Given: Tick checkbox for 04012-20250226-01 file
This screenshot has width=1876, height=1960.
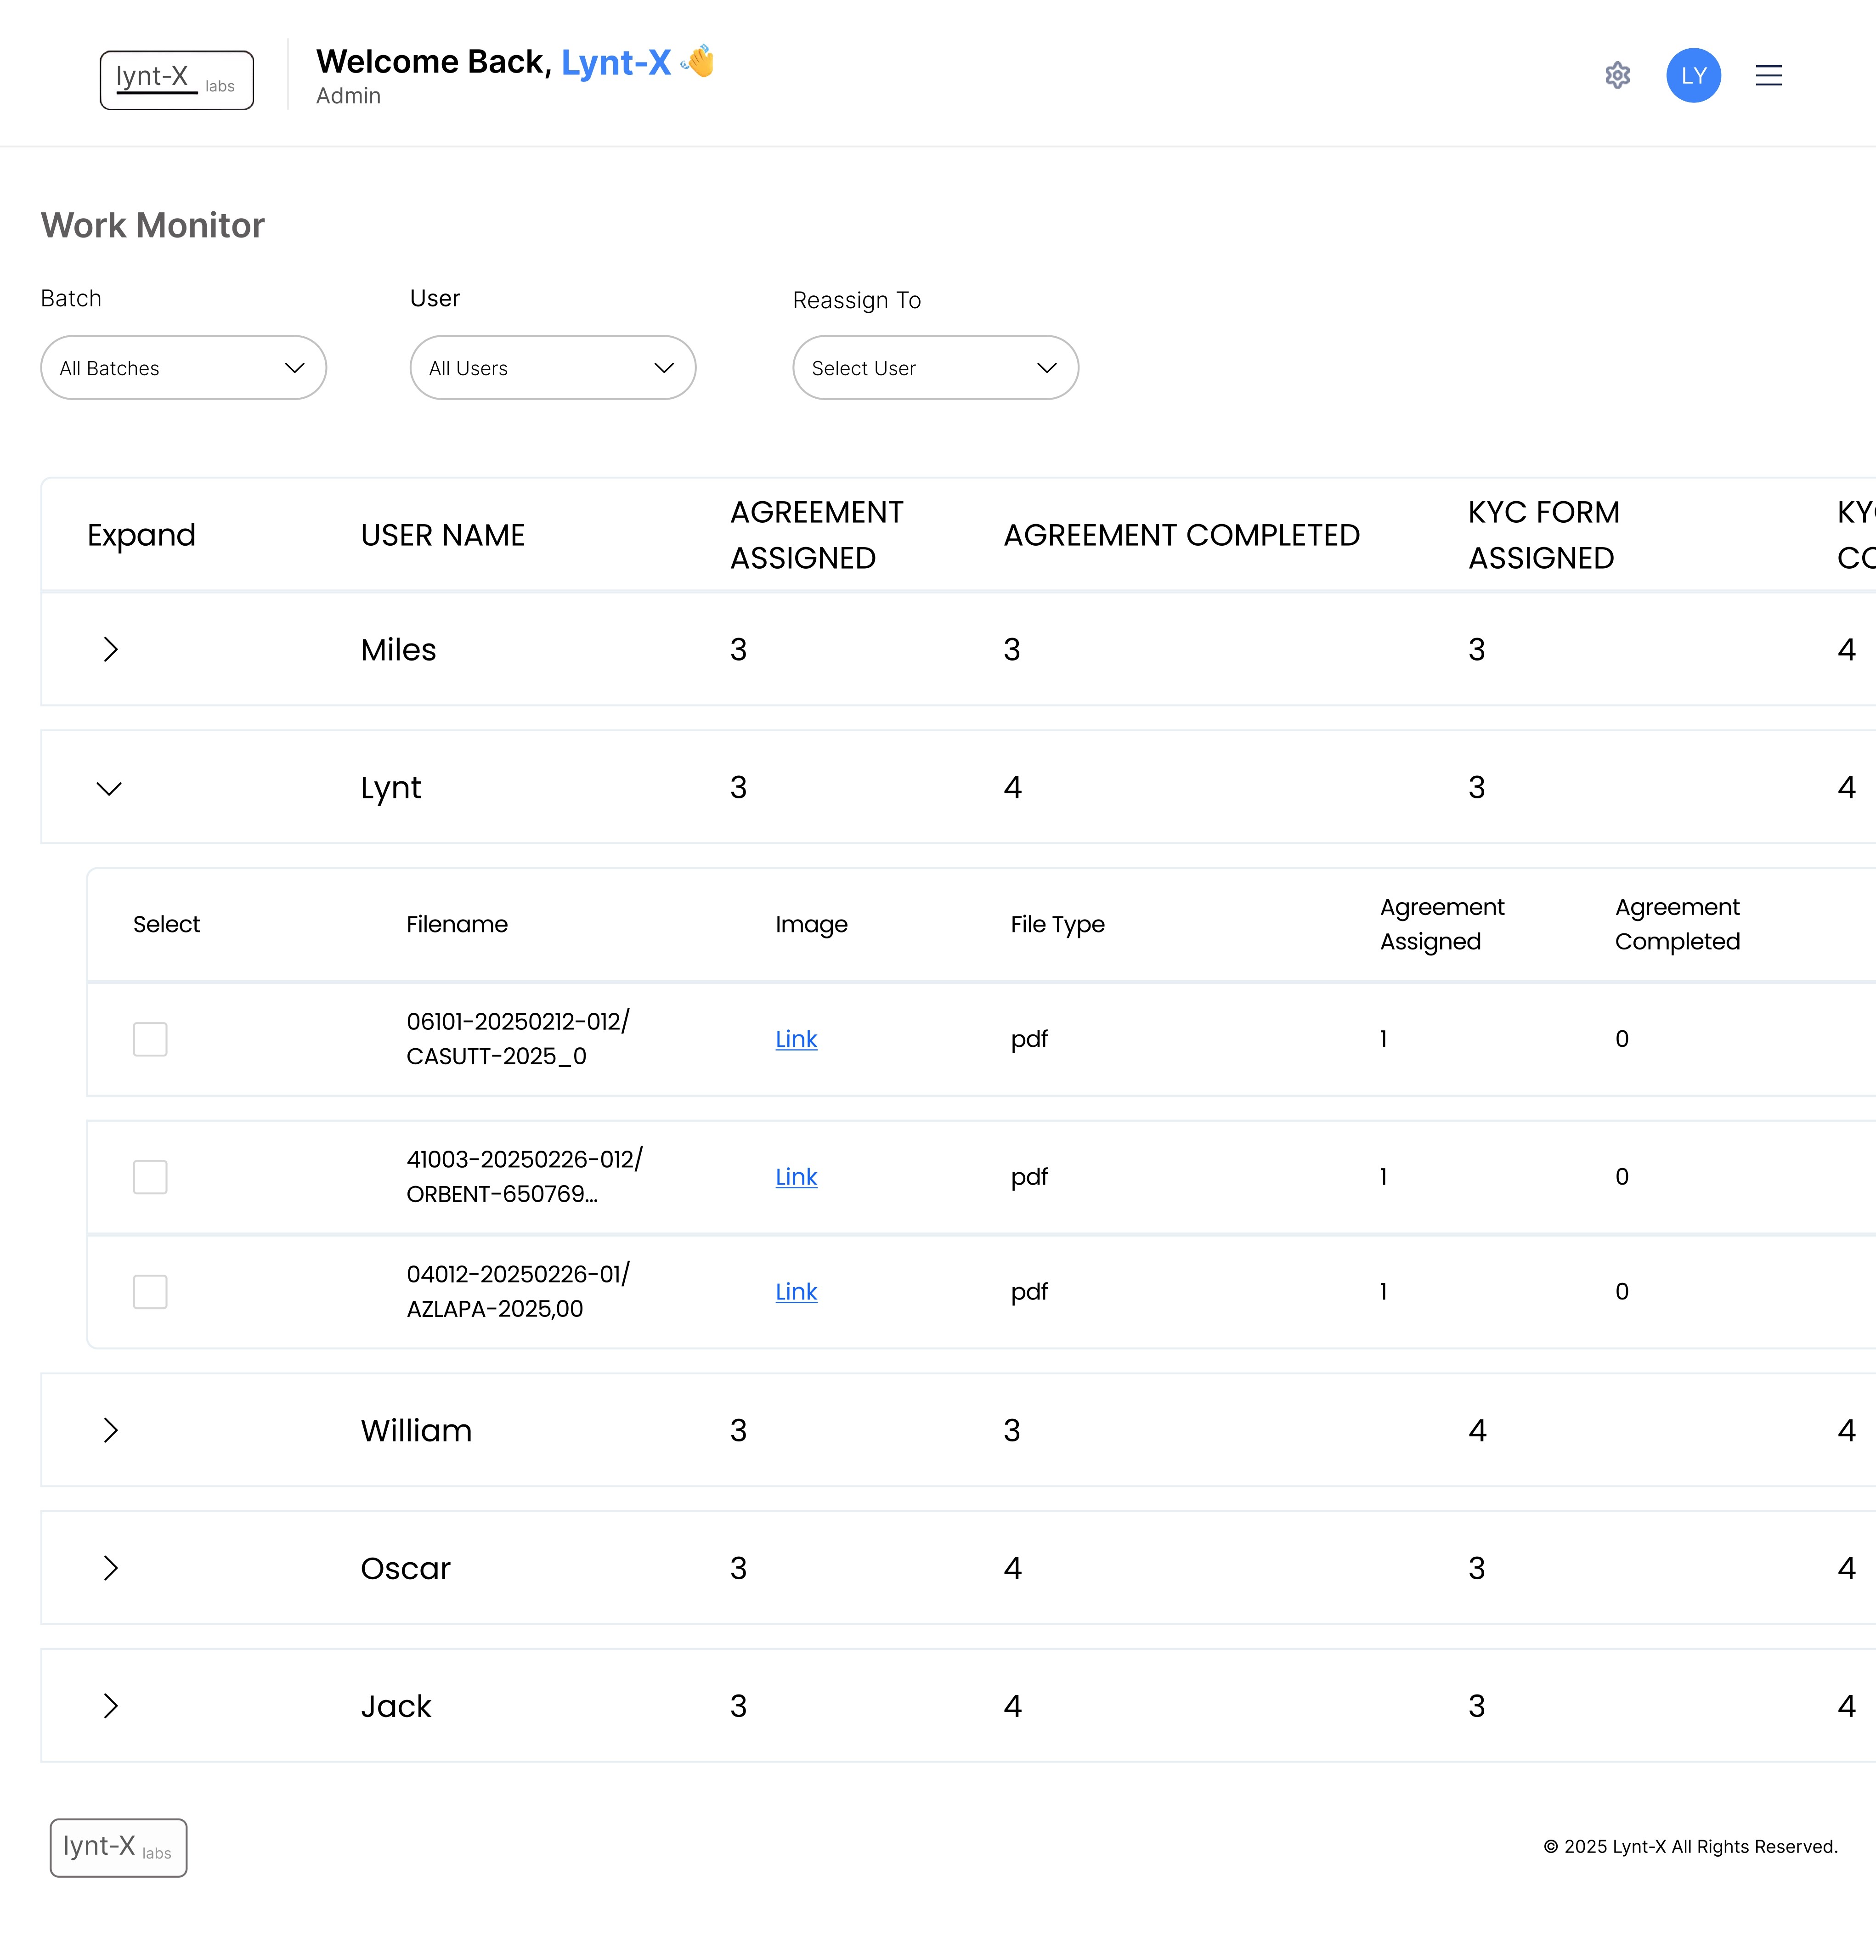Looking at the screenshot, I should tap(150, 1292).
